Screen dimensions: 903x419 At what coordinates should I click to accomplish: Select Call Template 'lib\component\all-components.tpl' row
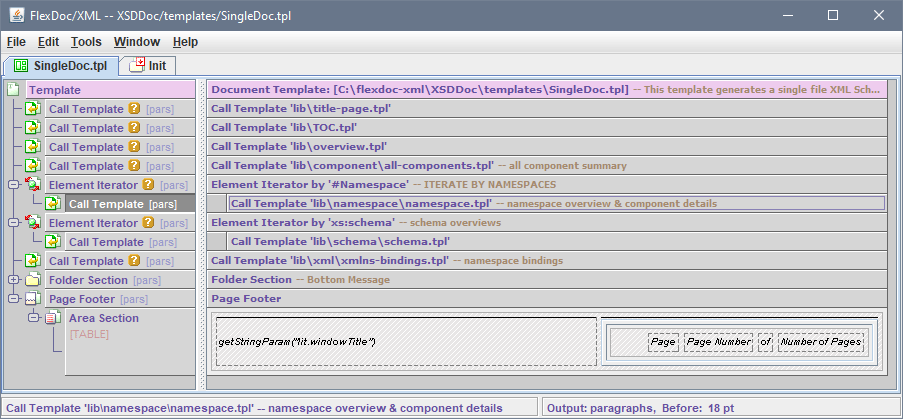point(547,166)
